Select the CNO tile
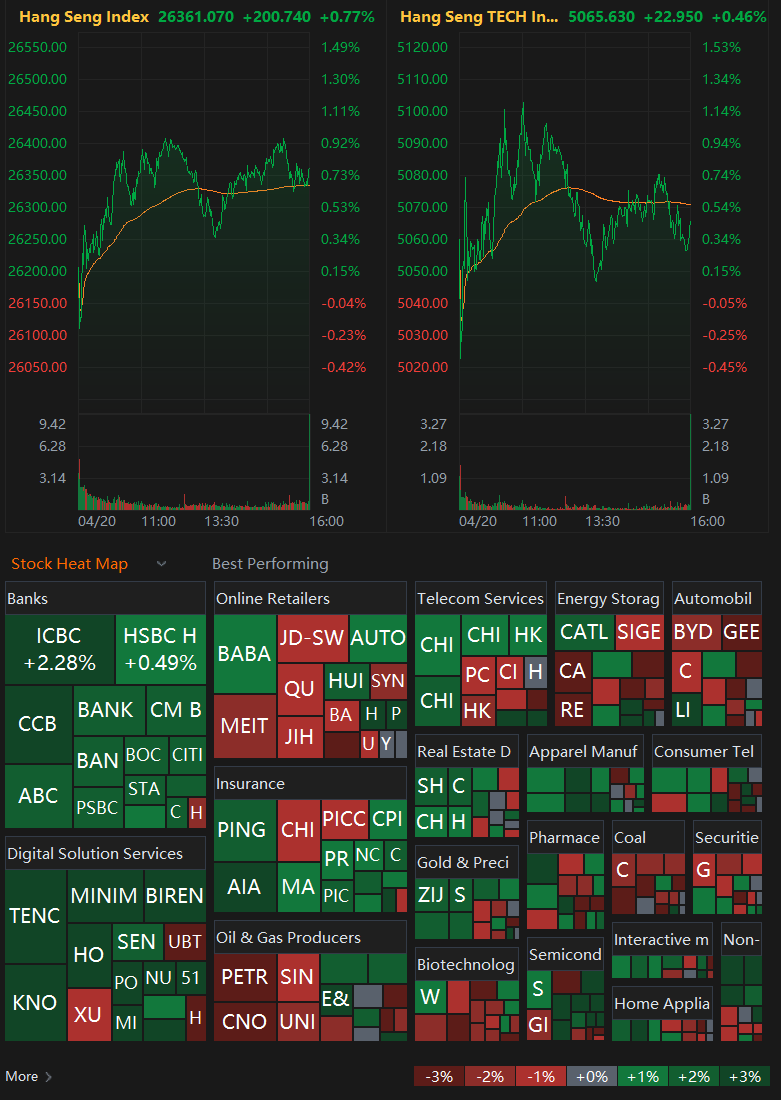 coord(245,1021)
